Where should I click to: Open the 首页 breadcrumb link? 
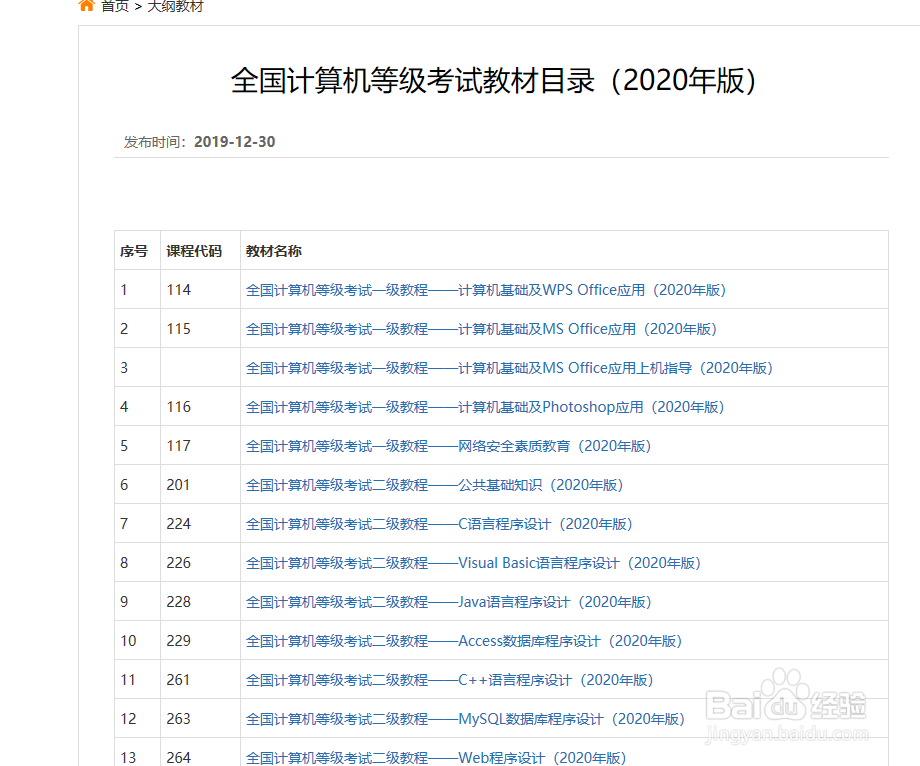(x=114, y=6)
